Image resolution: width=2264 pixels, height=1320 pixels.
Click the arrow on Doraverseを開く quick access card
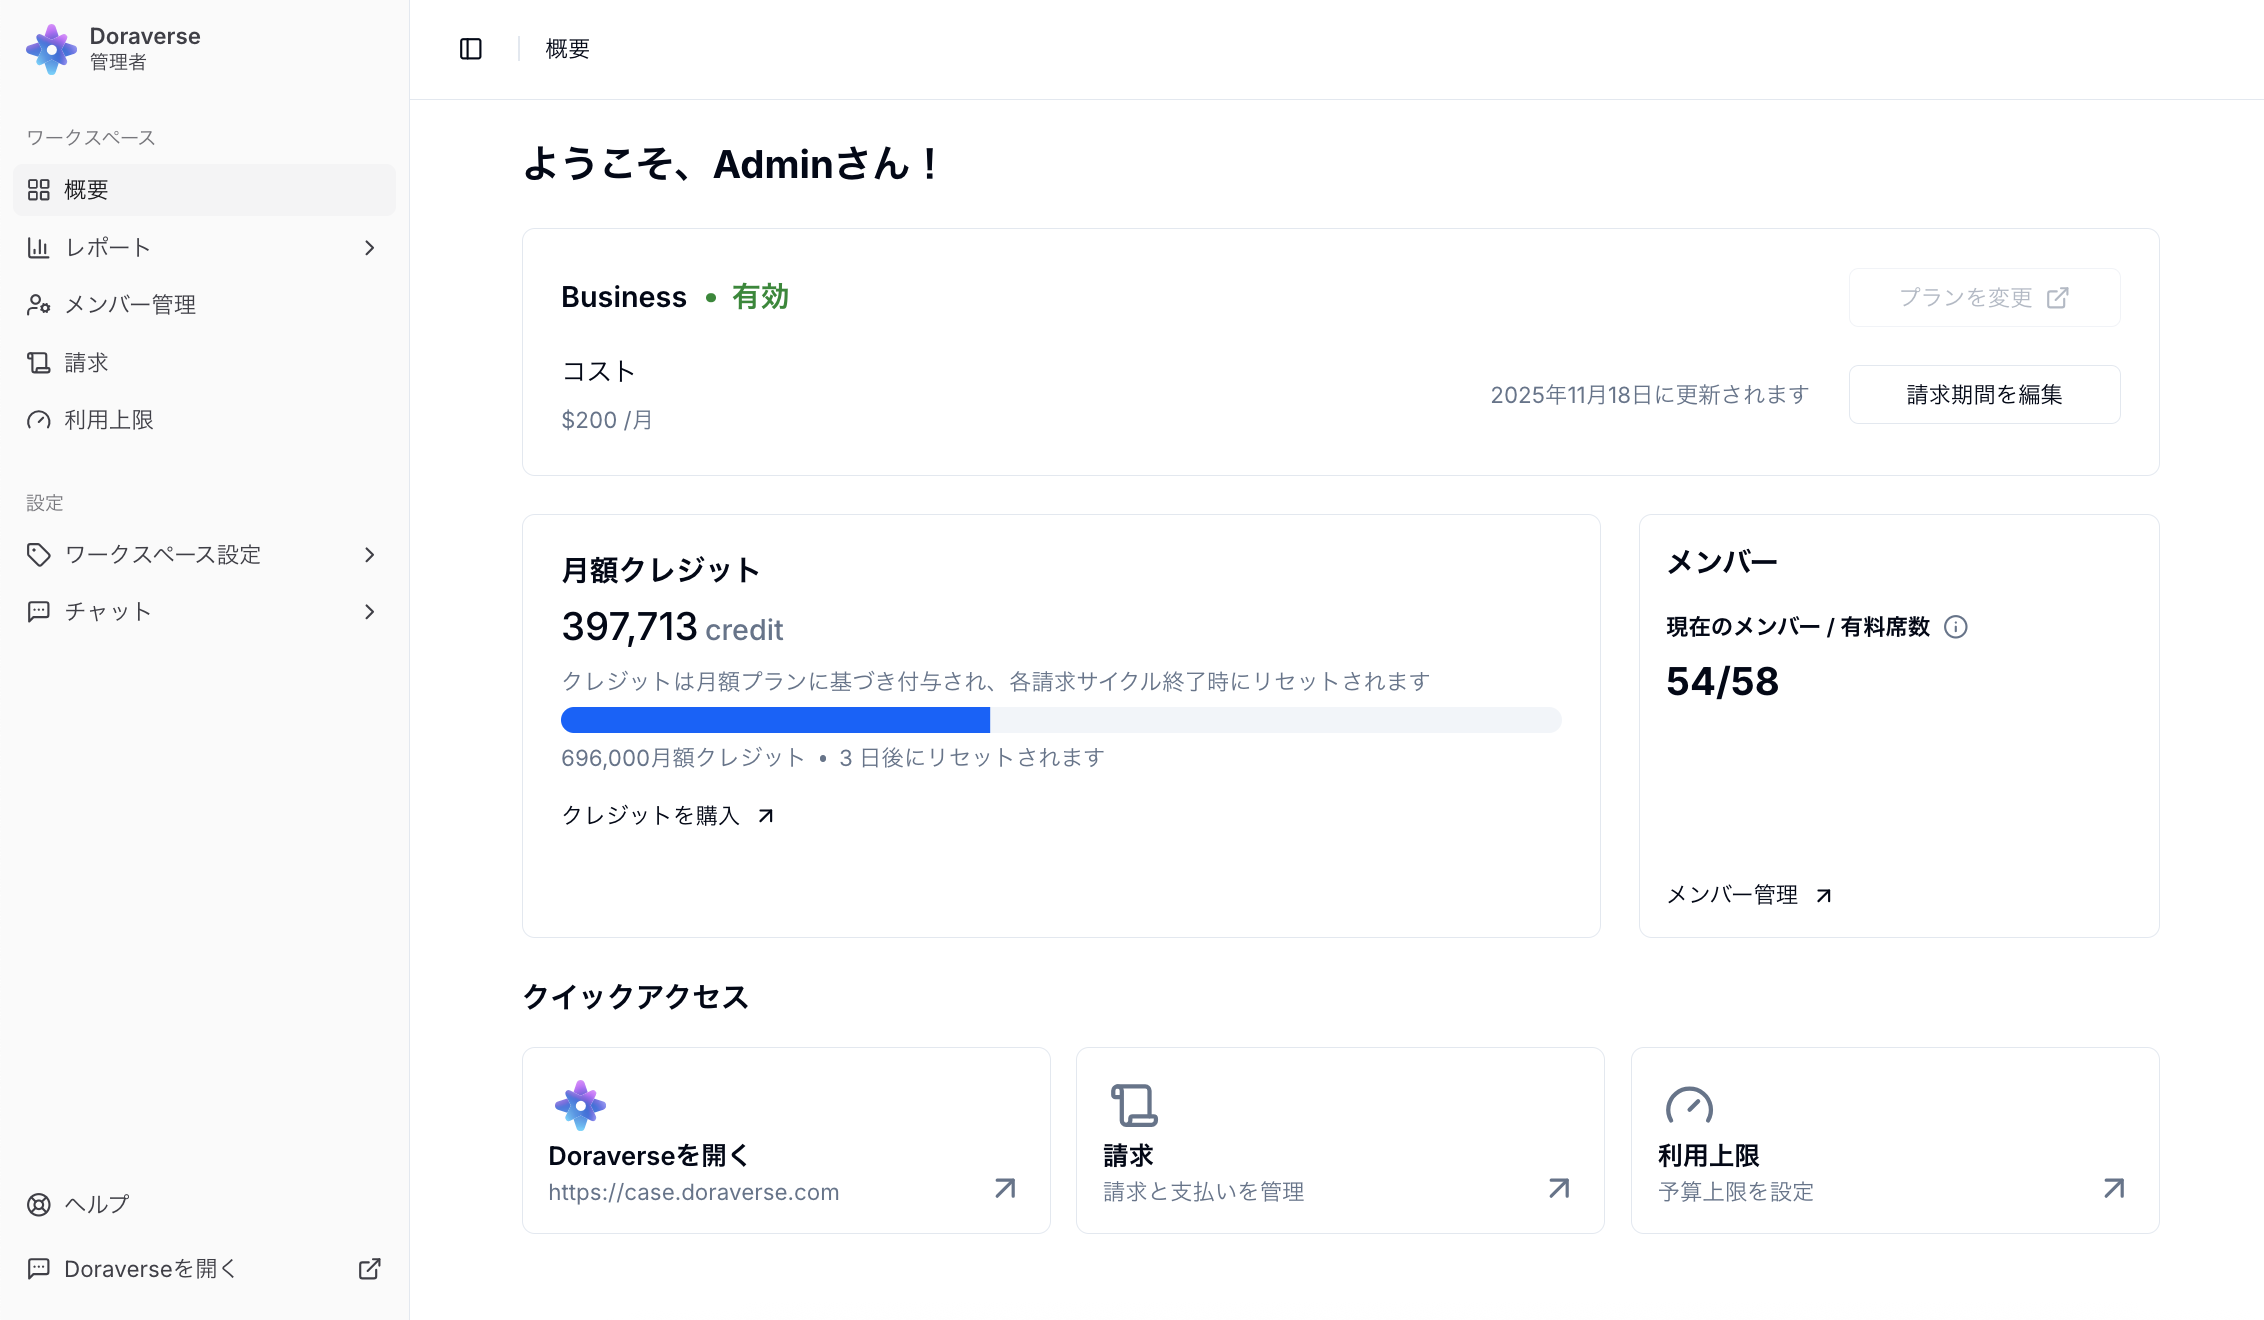pyautogui.click(x=1005, y=1188)
